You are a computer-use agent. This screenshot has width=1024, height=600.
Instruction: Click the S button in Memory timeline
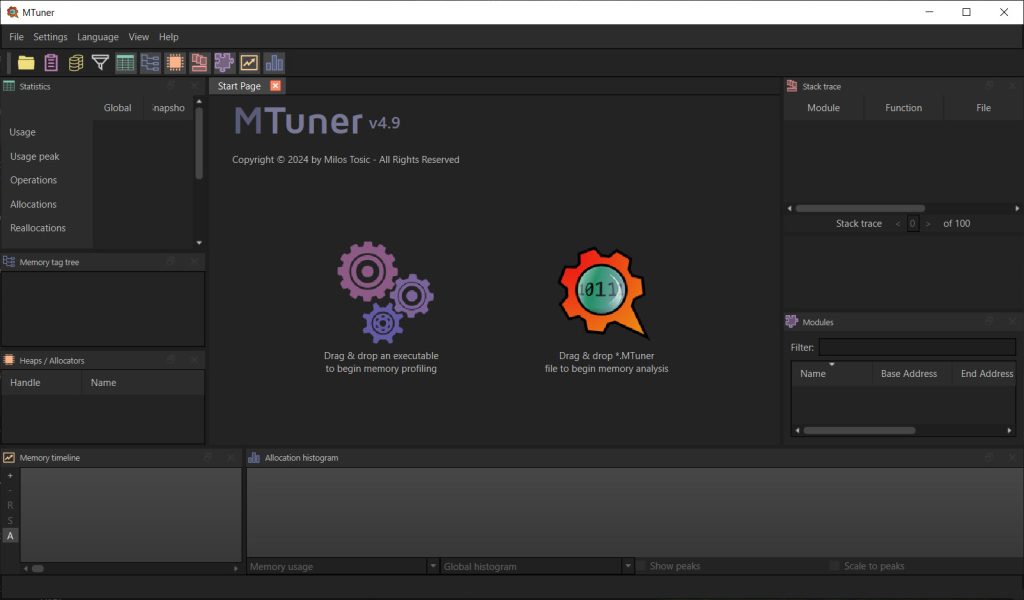pos(10,520)
